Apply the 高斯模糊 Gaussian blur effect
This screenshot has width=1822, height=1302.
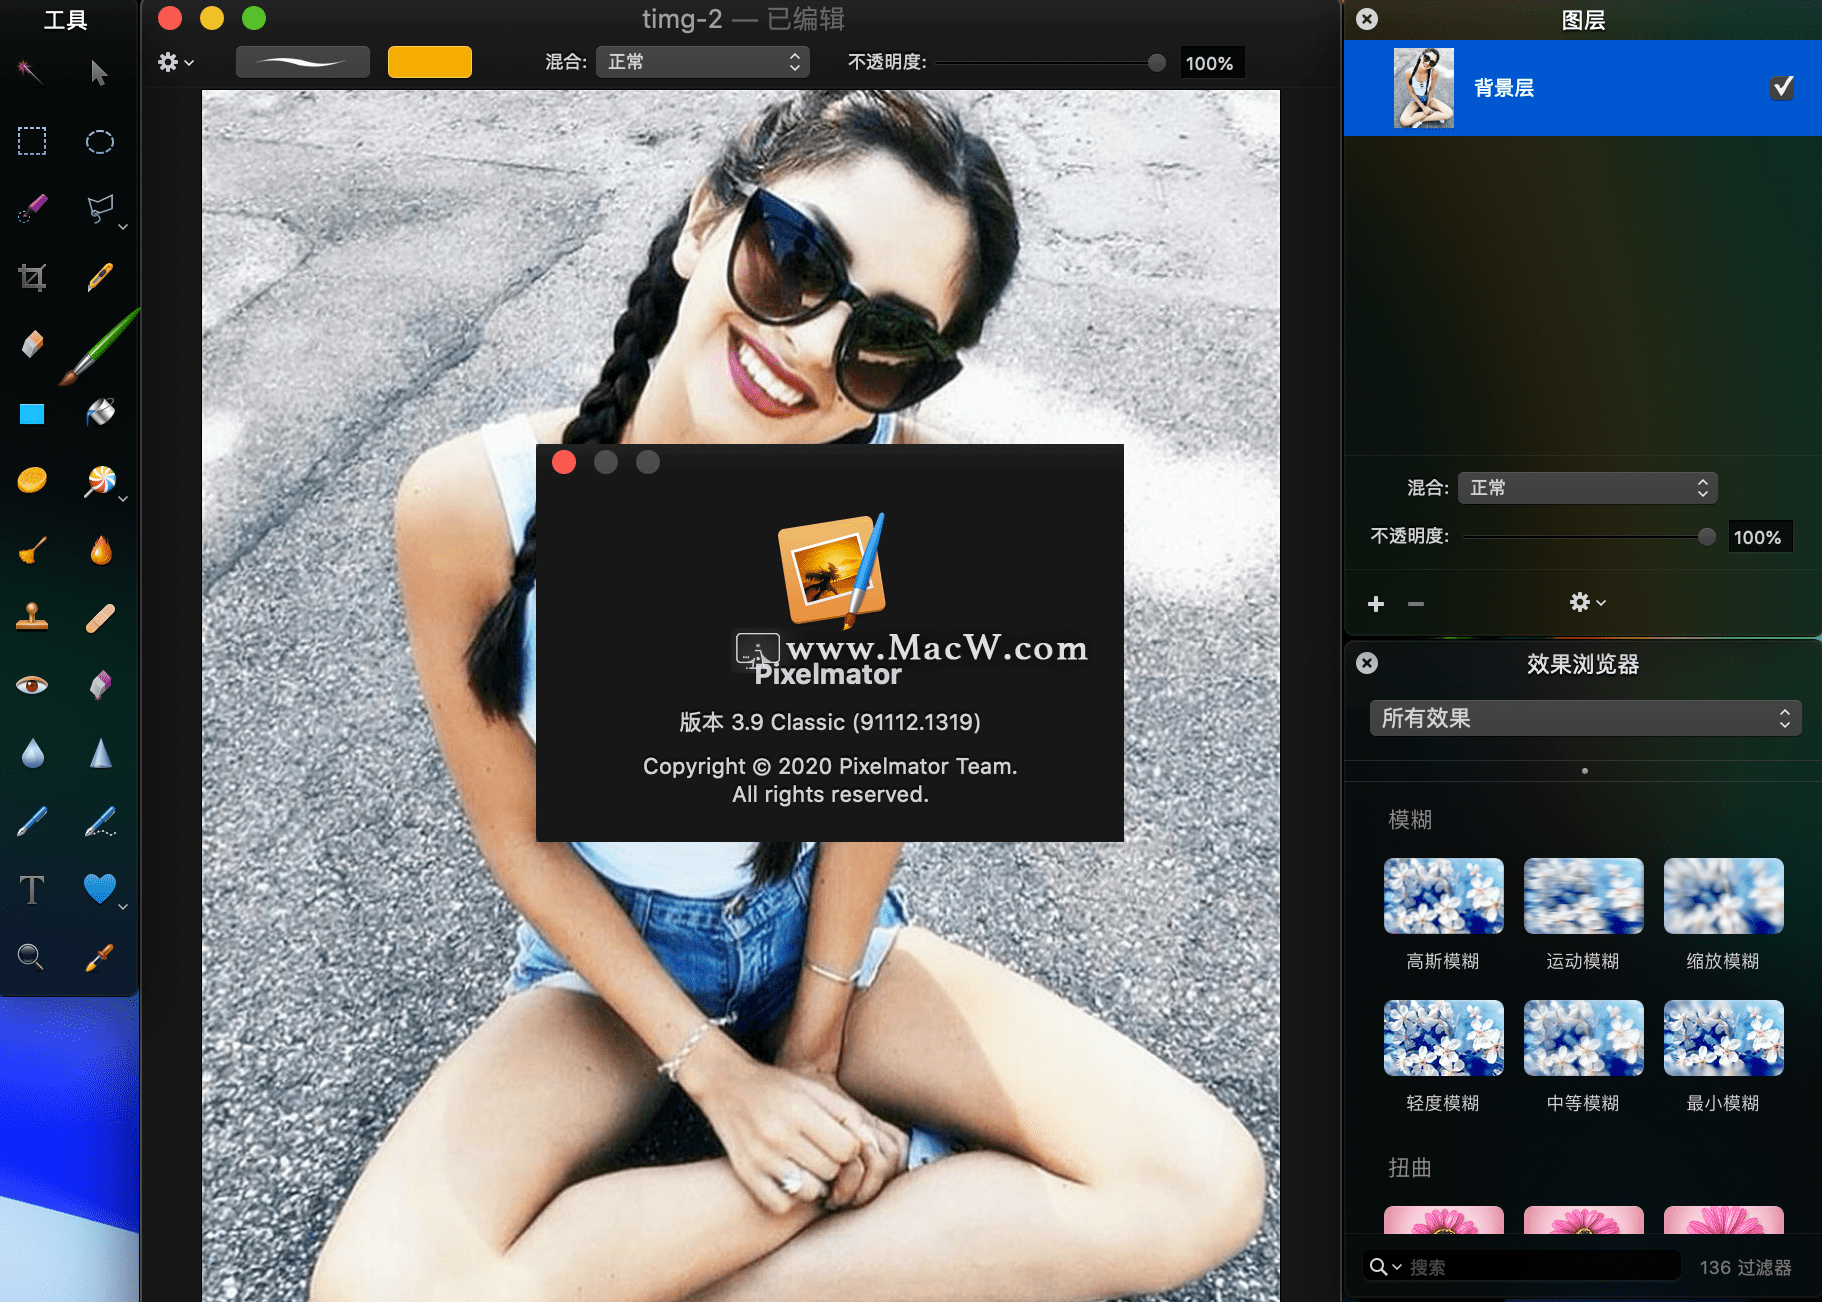(1443, 896)
